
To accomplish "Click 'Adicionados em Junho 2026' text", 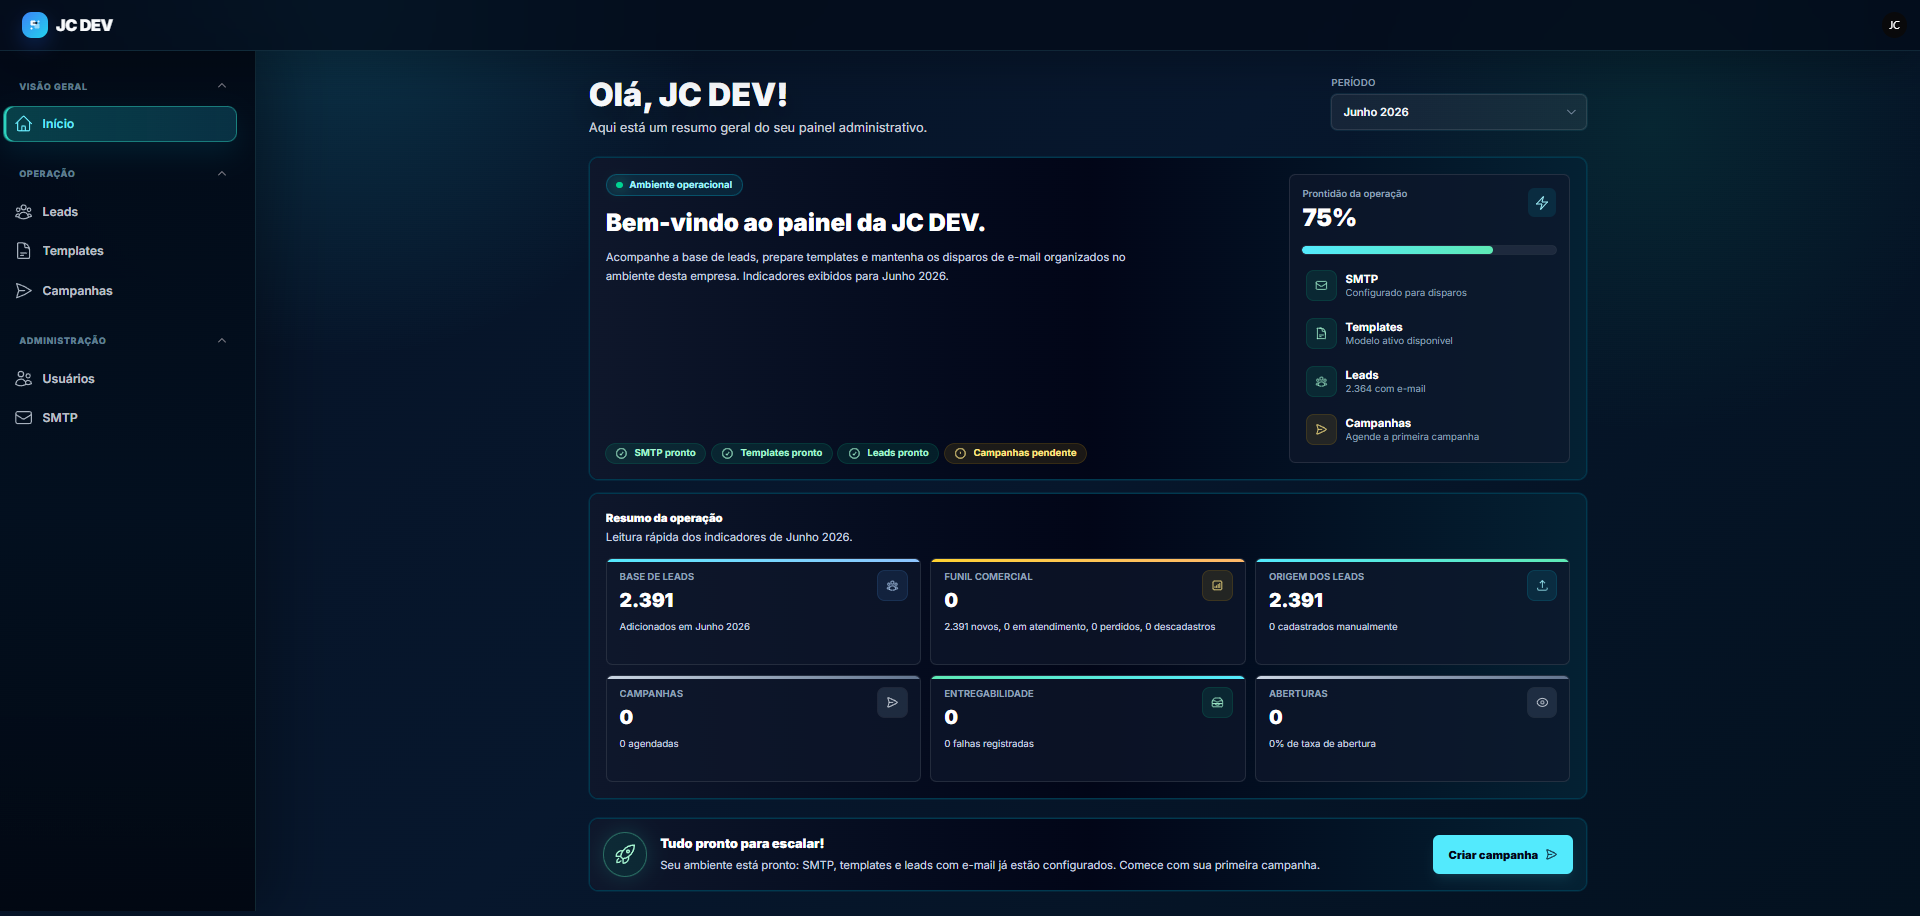I will tap(684, 627).
